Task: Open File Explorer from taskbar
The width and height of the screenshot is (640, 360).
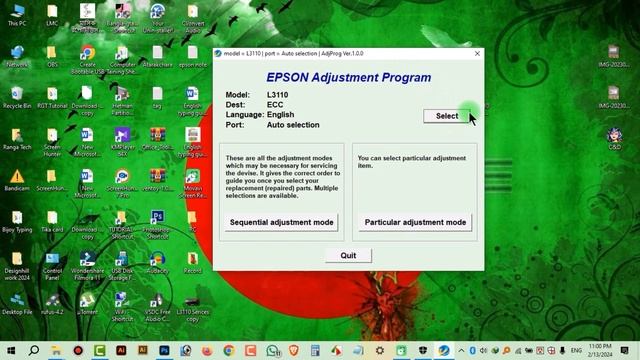Action: coord(56,351)
